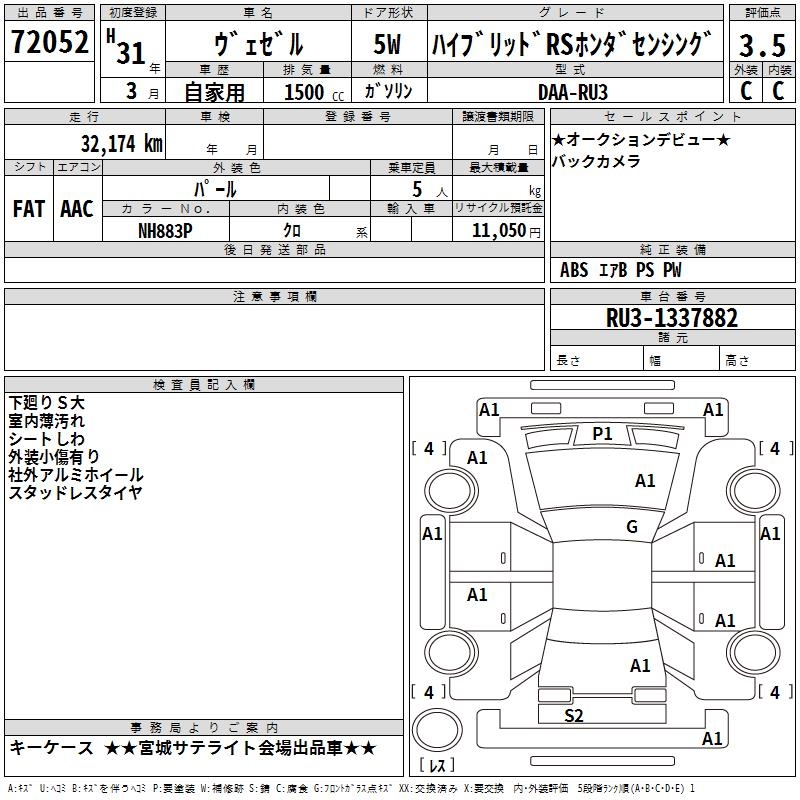Screen dimensions: 800x800
Task: Select the C grade under 外装
Action: pyautogui.click(x=746, y=91)
